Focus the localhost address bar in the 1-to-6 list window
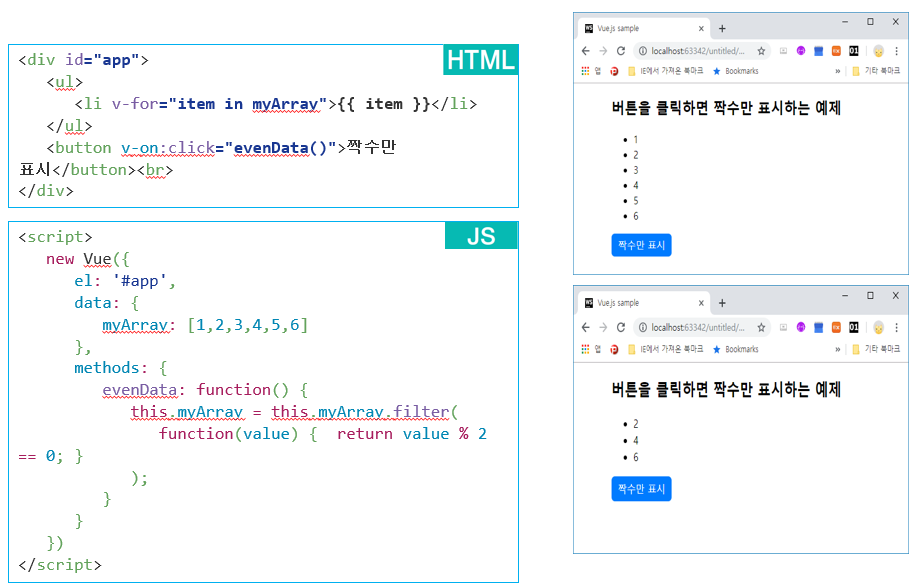 point(701,51)
